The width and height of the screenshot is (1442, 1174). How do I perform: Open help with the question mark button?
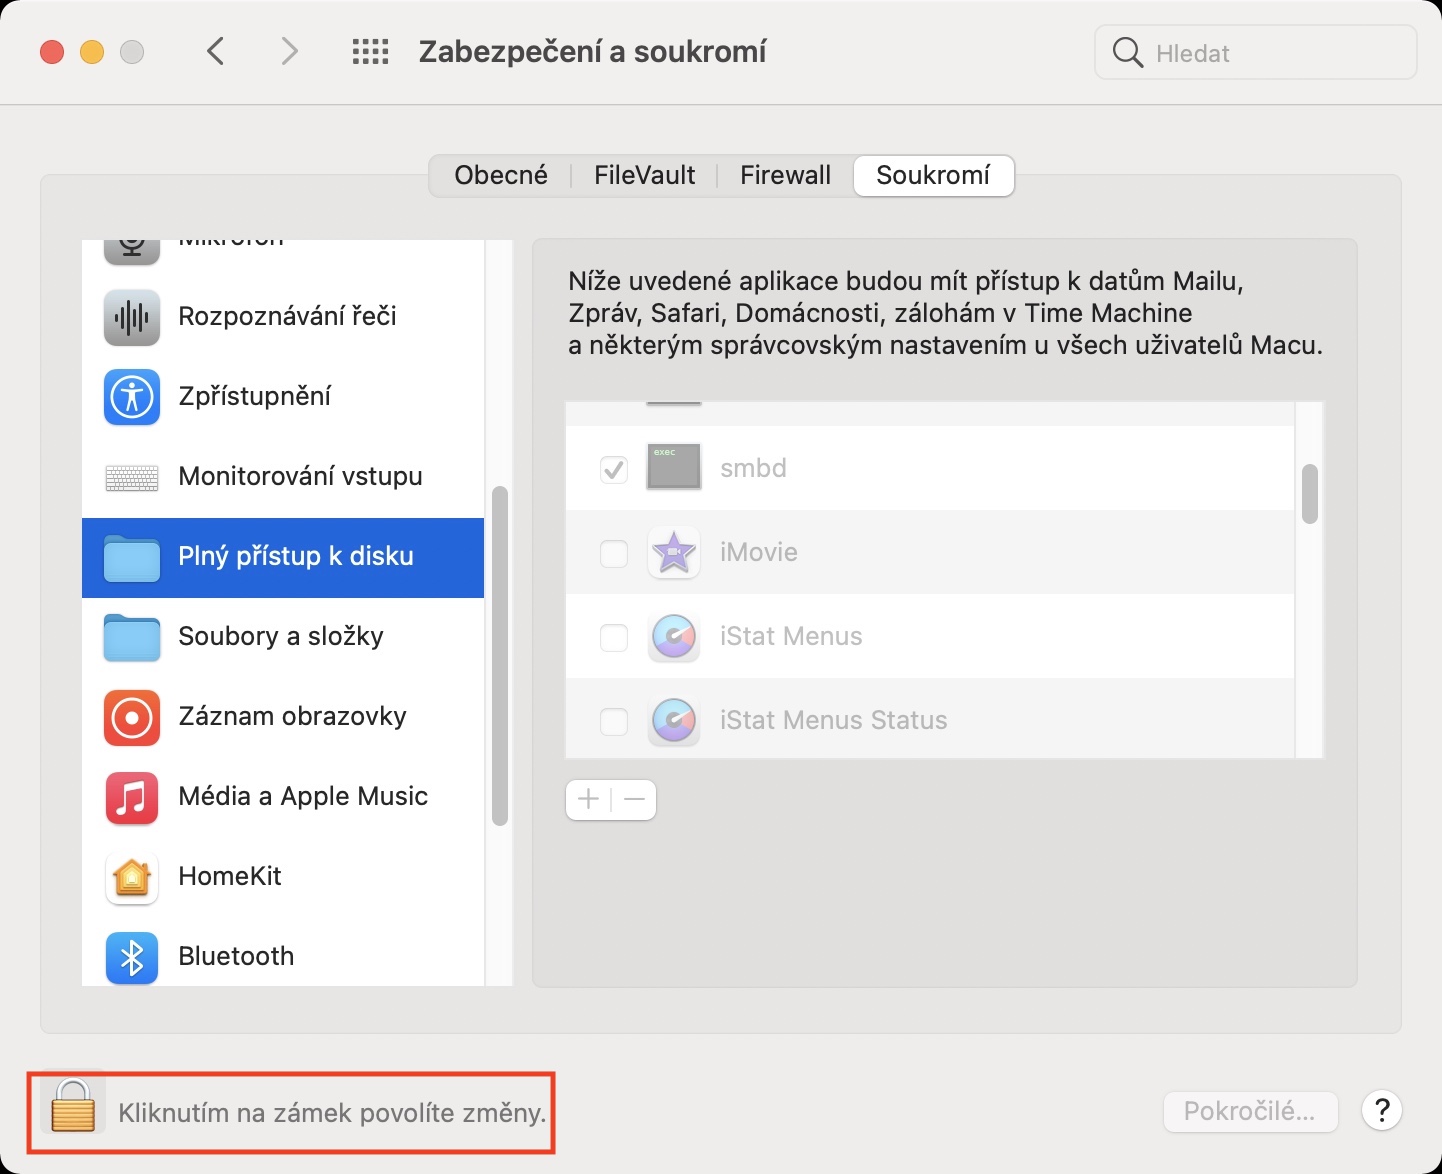coord(1382,1110)
